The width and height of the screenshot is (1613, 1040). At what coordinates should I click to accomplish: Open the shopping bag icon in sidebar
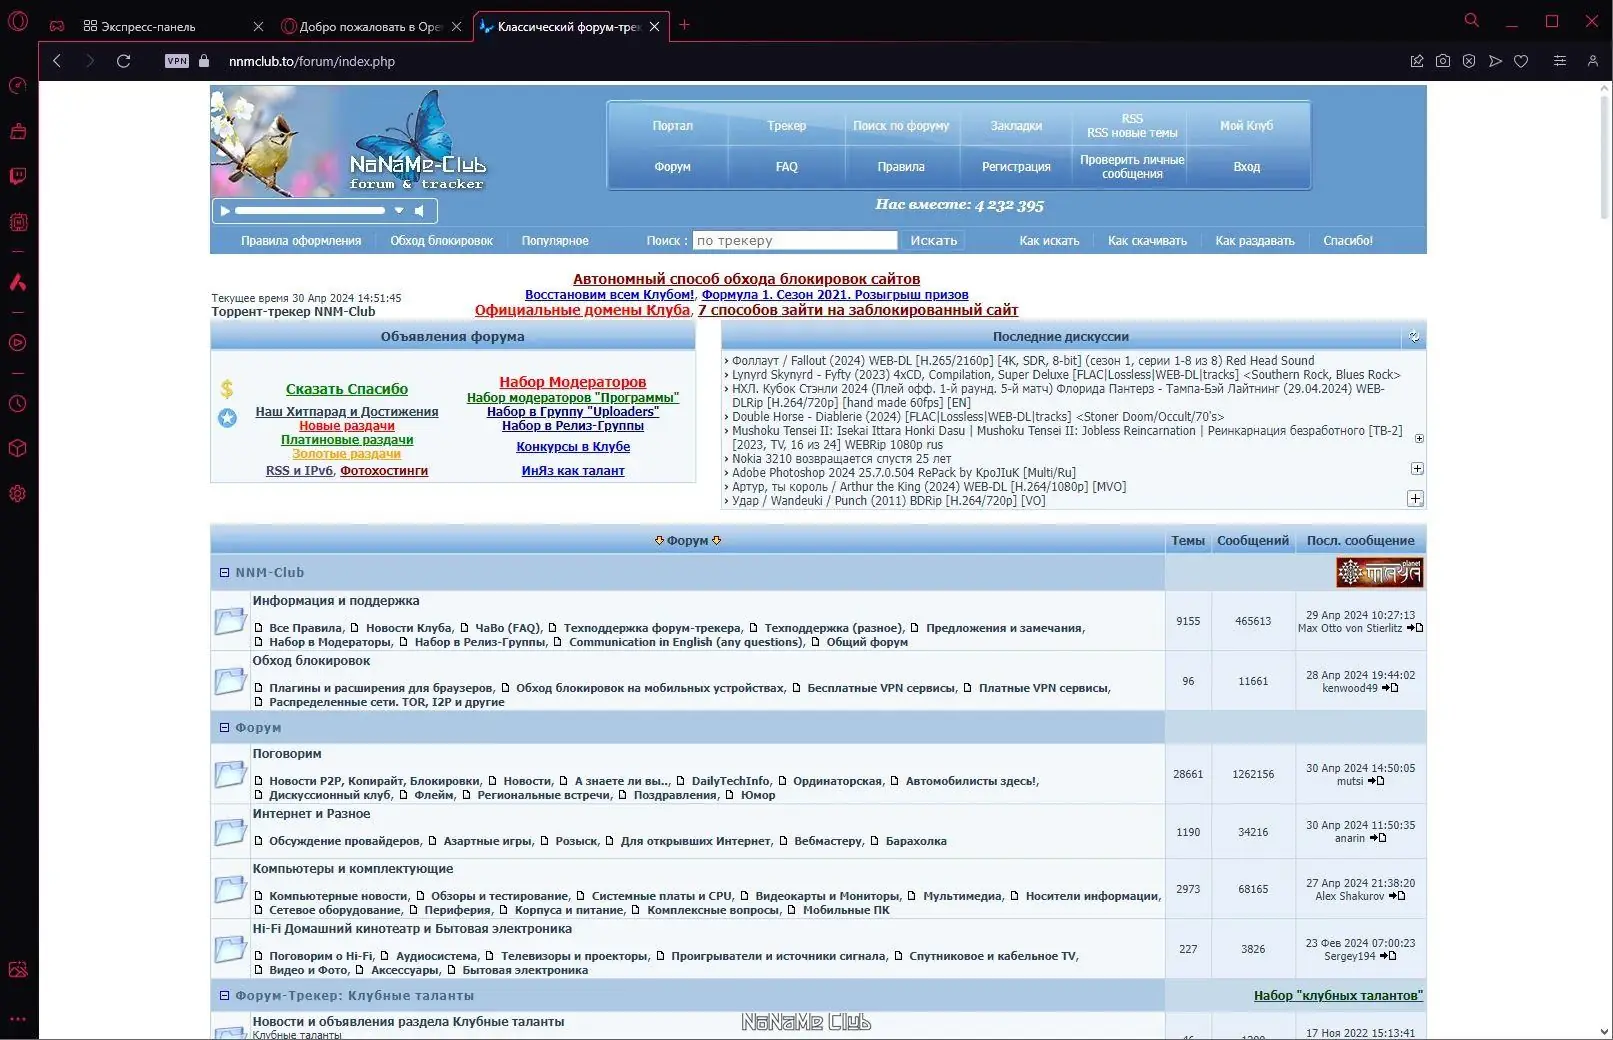coord(17,131)
